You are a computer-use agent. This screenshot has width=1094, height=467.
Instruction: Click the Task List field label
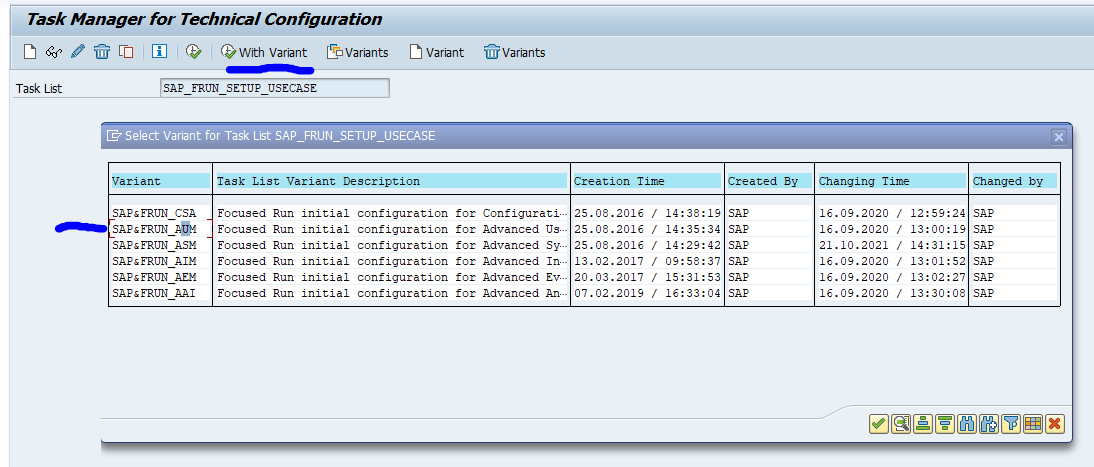[x=39, y=89]
